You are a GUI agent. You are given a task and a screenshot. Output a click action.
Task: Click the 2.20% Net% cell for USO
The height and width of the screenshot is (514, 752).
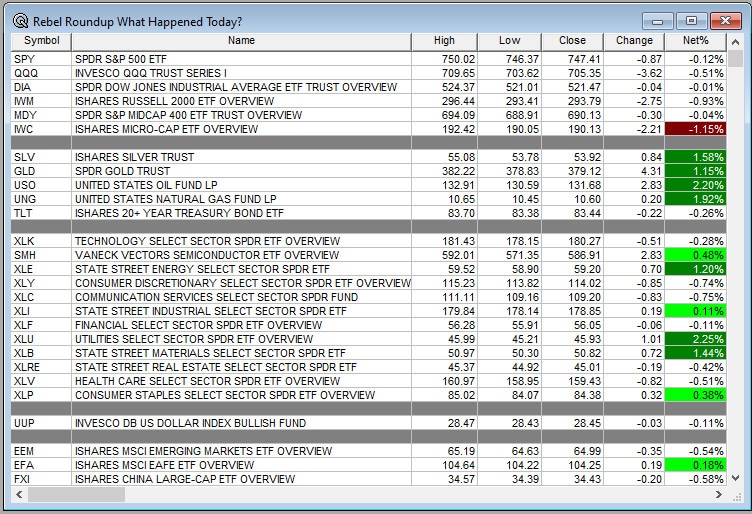(x=695, y=185)
